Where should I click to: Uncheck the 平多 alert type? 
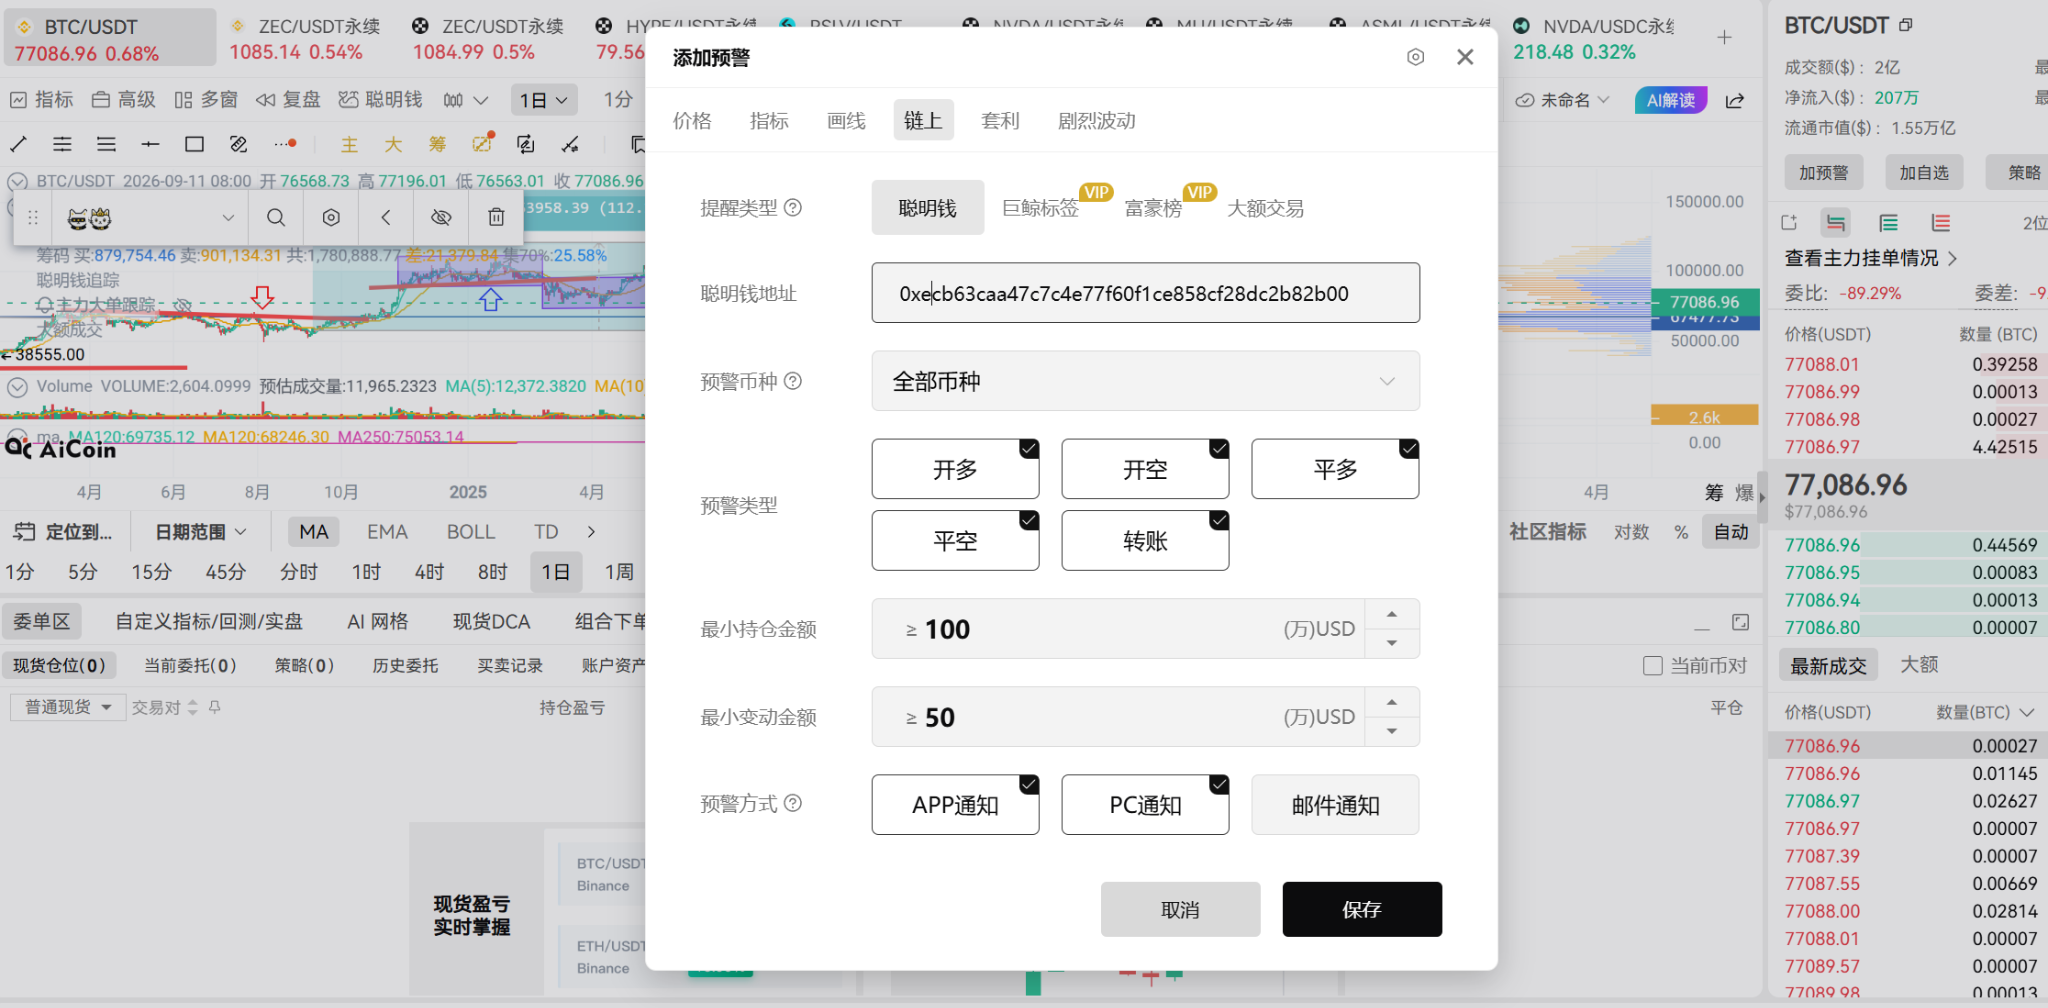[1335, 469]
